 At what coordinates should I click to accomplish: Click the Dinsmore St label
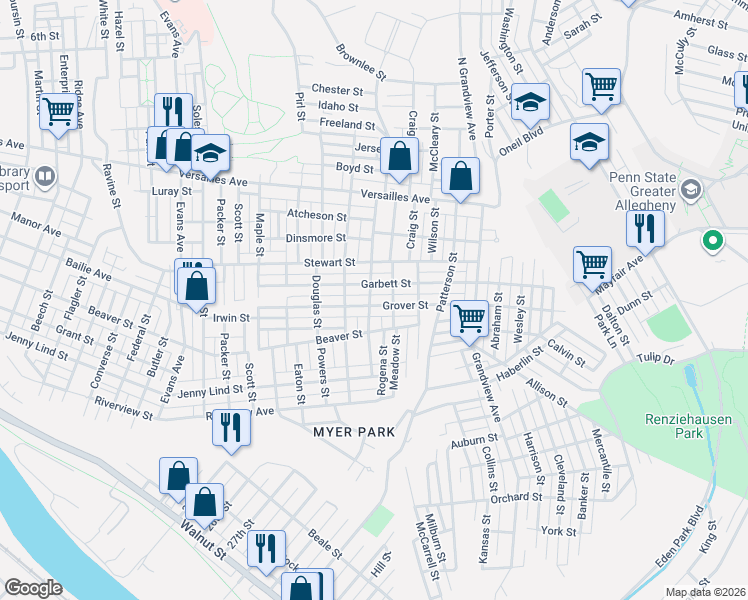pos(316,238)
